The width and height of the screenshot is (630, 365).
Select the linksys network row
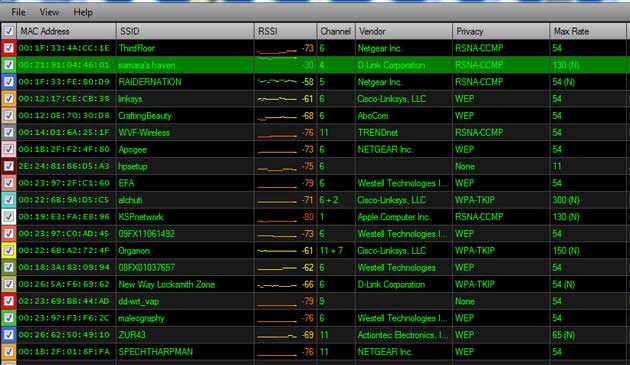315,99
